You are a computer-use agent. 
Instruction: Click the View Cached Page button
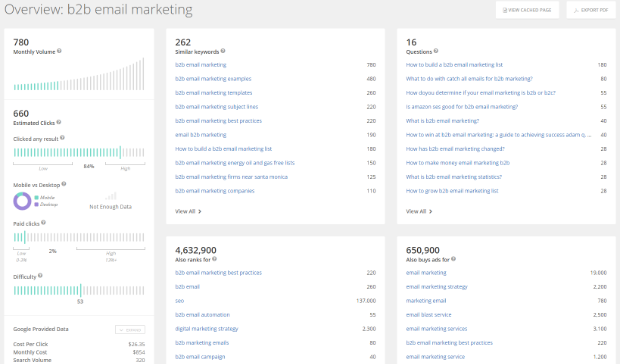[527, 10]
